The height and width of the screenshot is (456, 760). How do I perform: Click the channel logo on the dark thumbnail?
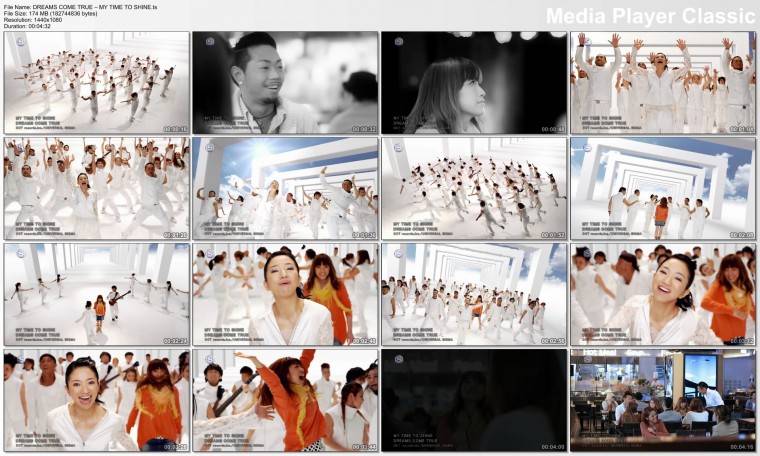tap(399, 359)
